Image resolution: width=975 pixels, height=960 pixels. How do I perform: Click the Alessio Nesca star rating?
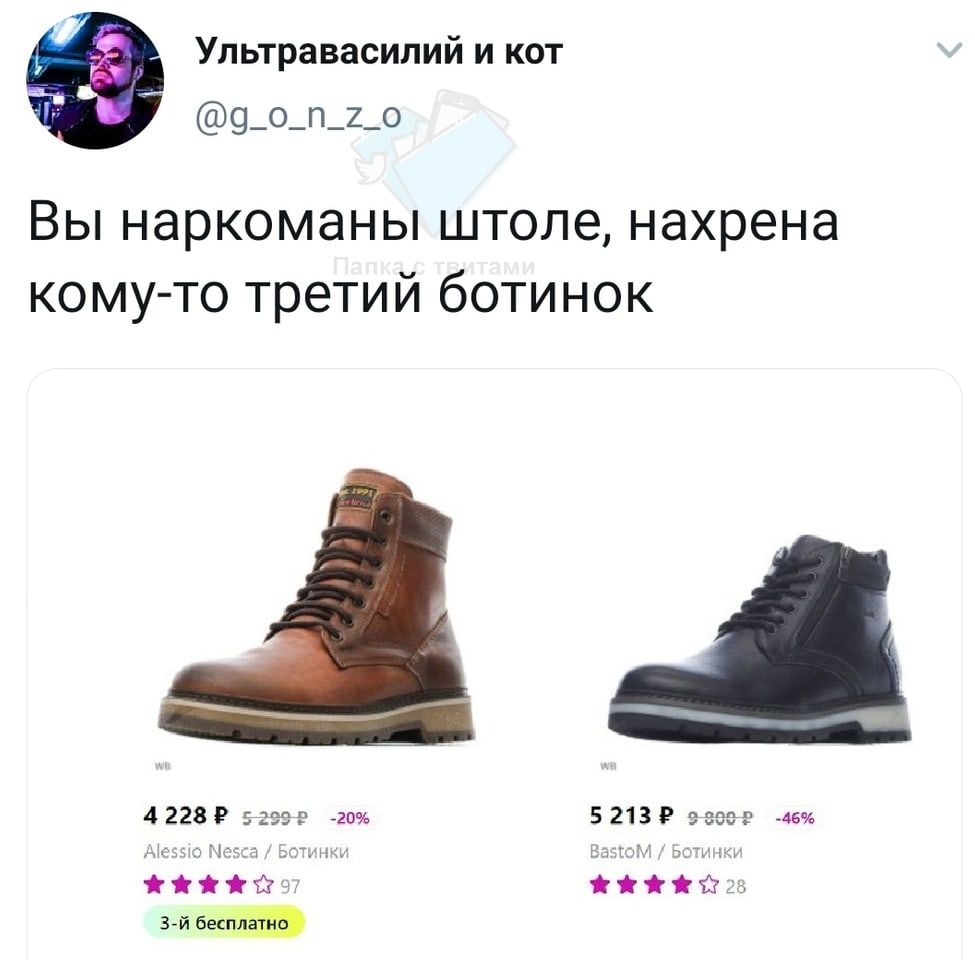click(208, 885)
